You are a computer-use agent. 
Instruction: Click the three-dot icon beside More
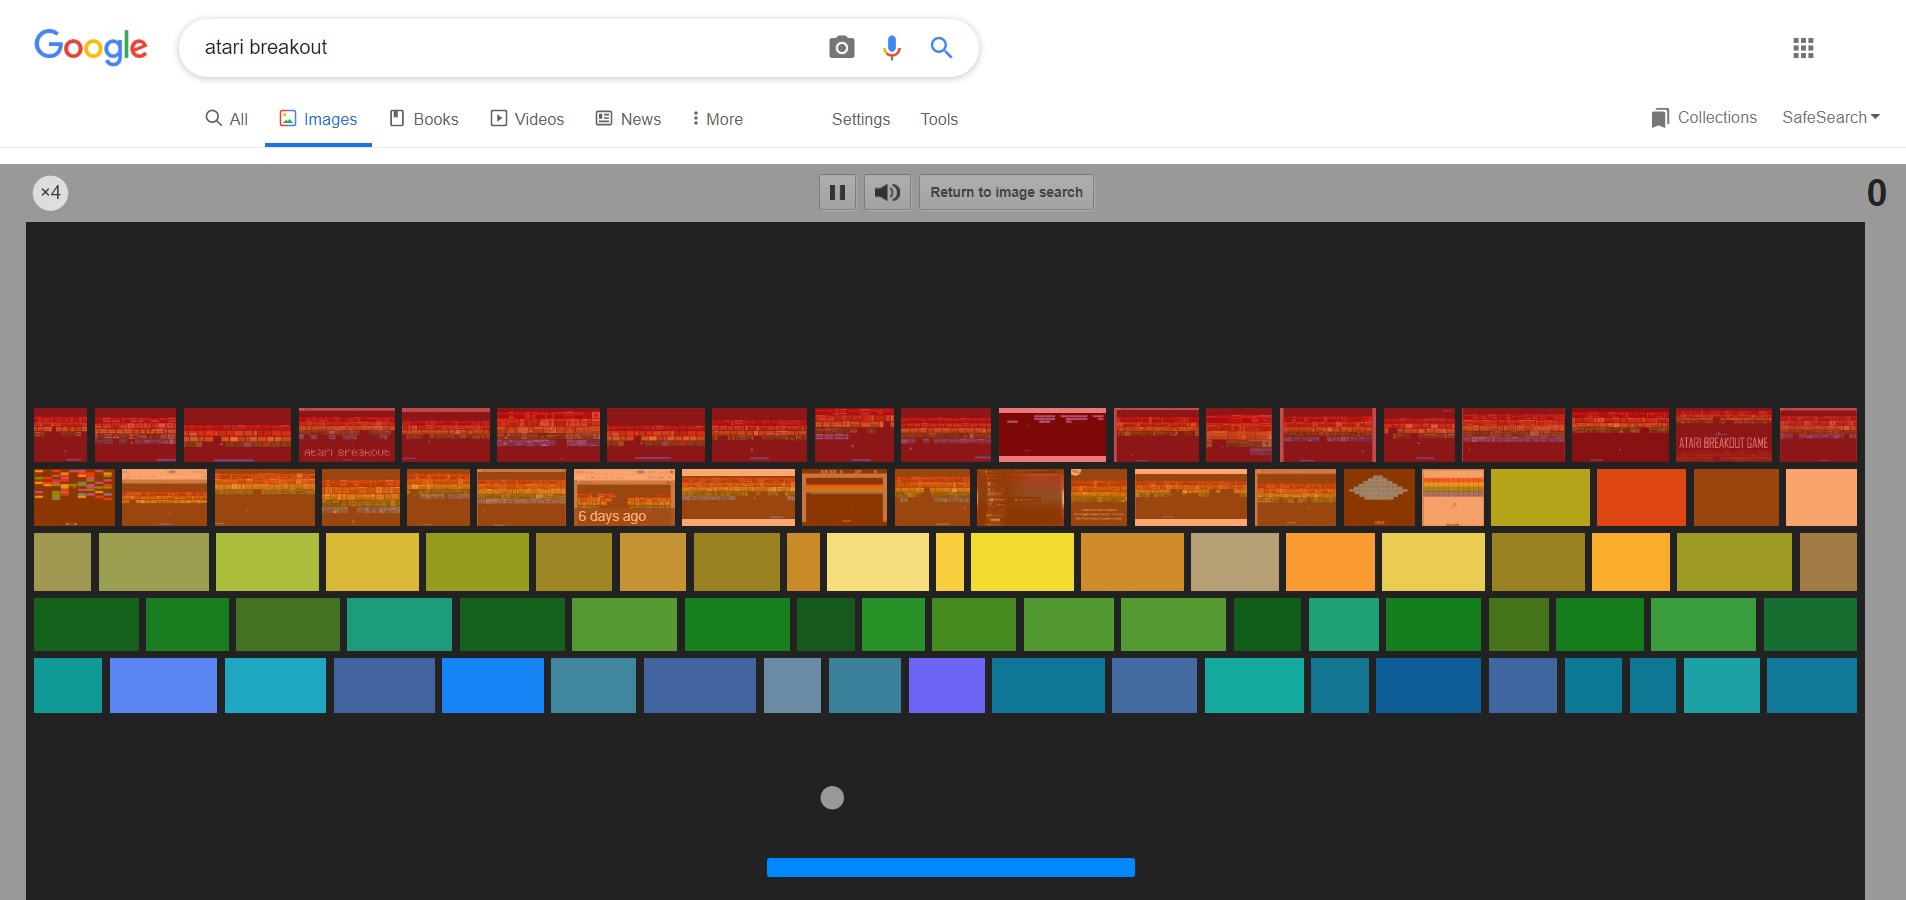click(695, 118)
